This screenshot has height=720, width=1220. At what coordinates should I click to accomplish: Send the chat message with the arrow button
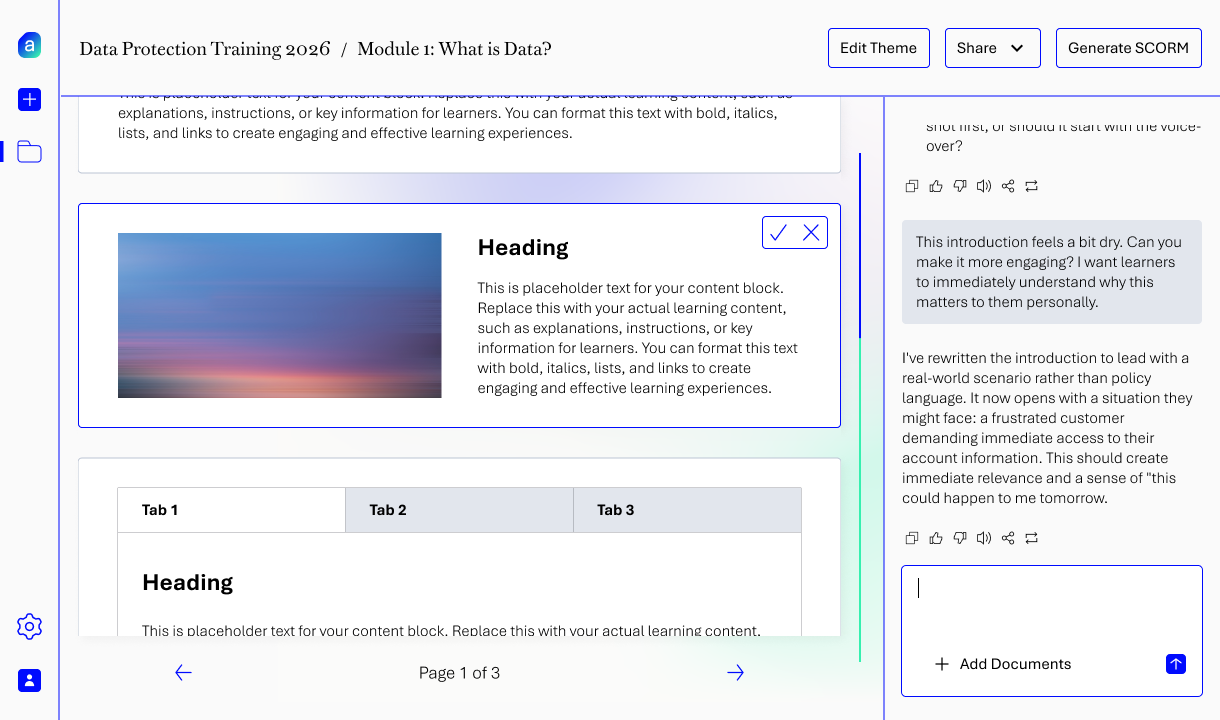click(x=1176, y=664)
